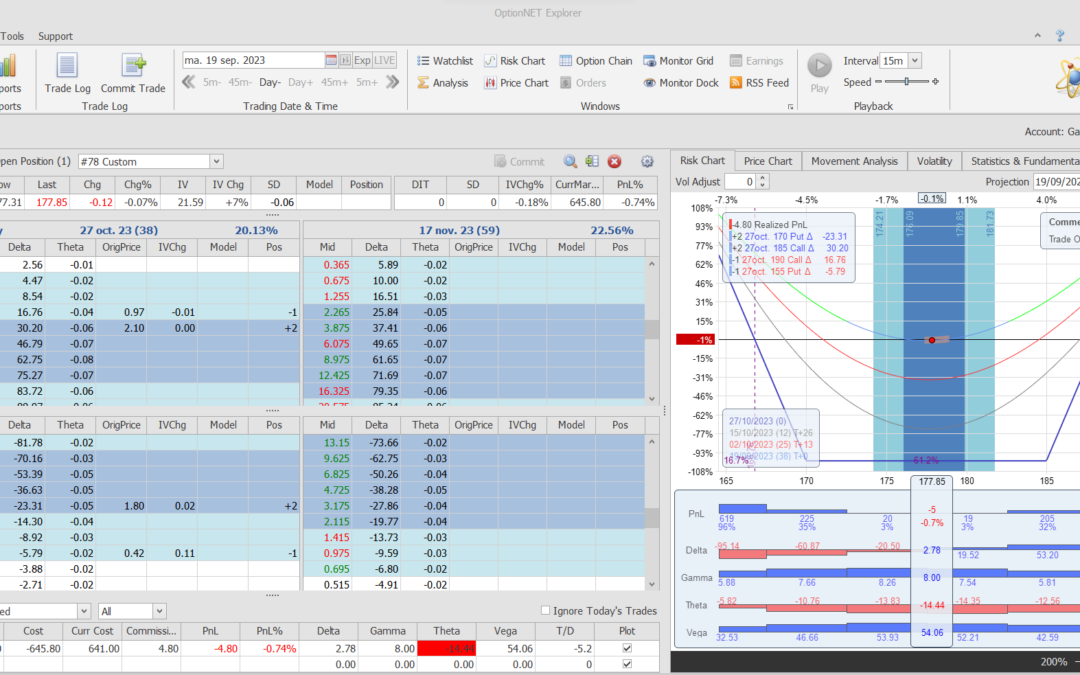This screenshot has width=1080, height=675.
Task: Open the Watchlist window
Action: pos(445,61)
